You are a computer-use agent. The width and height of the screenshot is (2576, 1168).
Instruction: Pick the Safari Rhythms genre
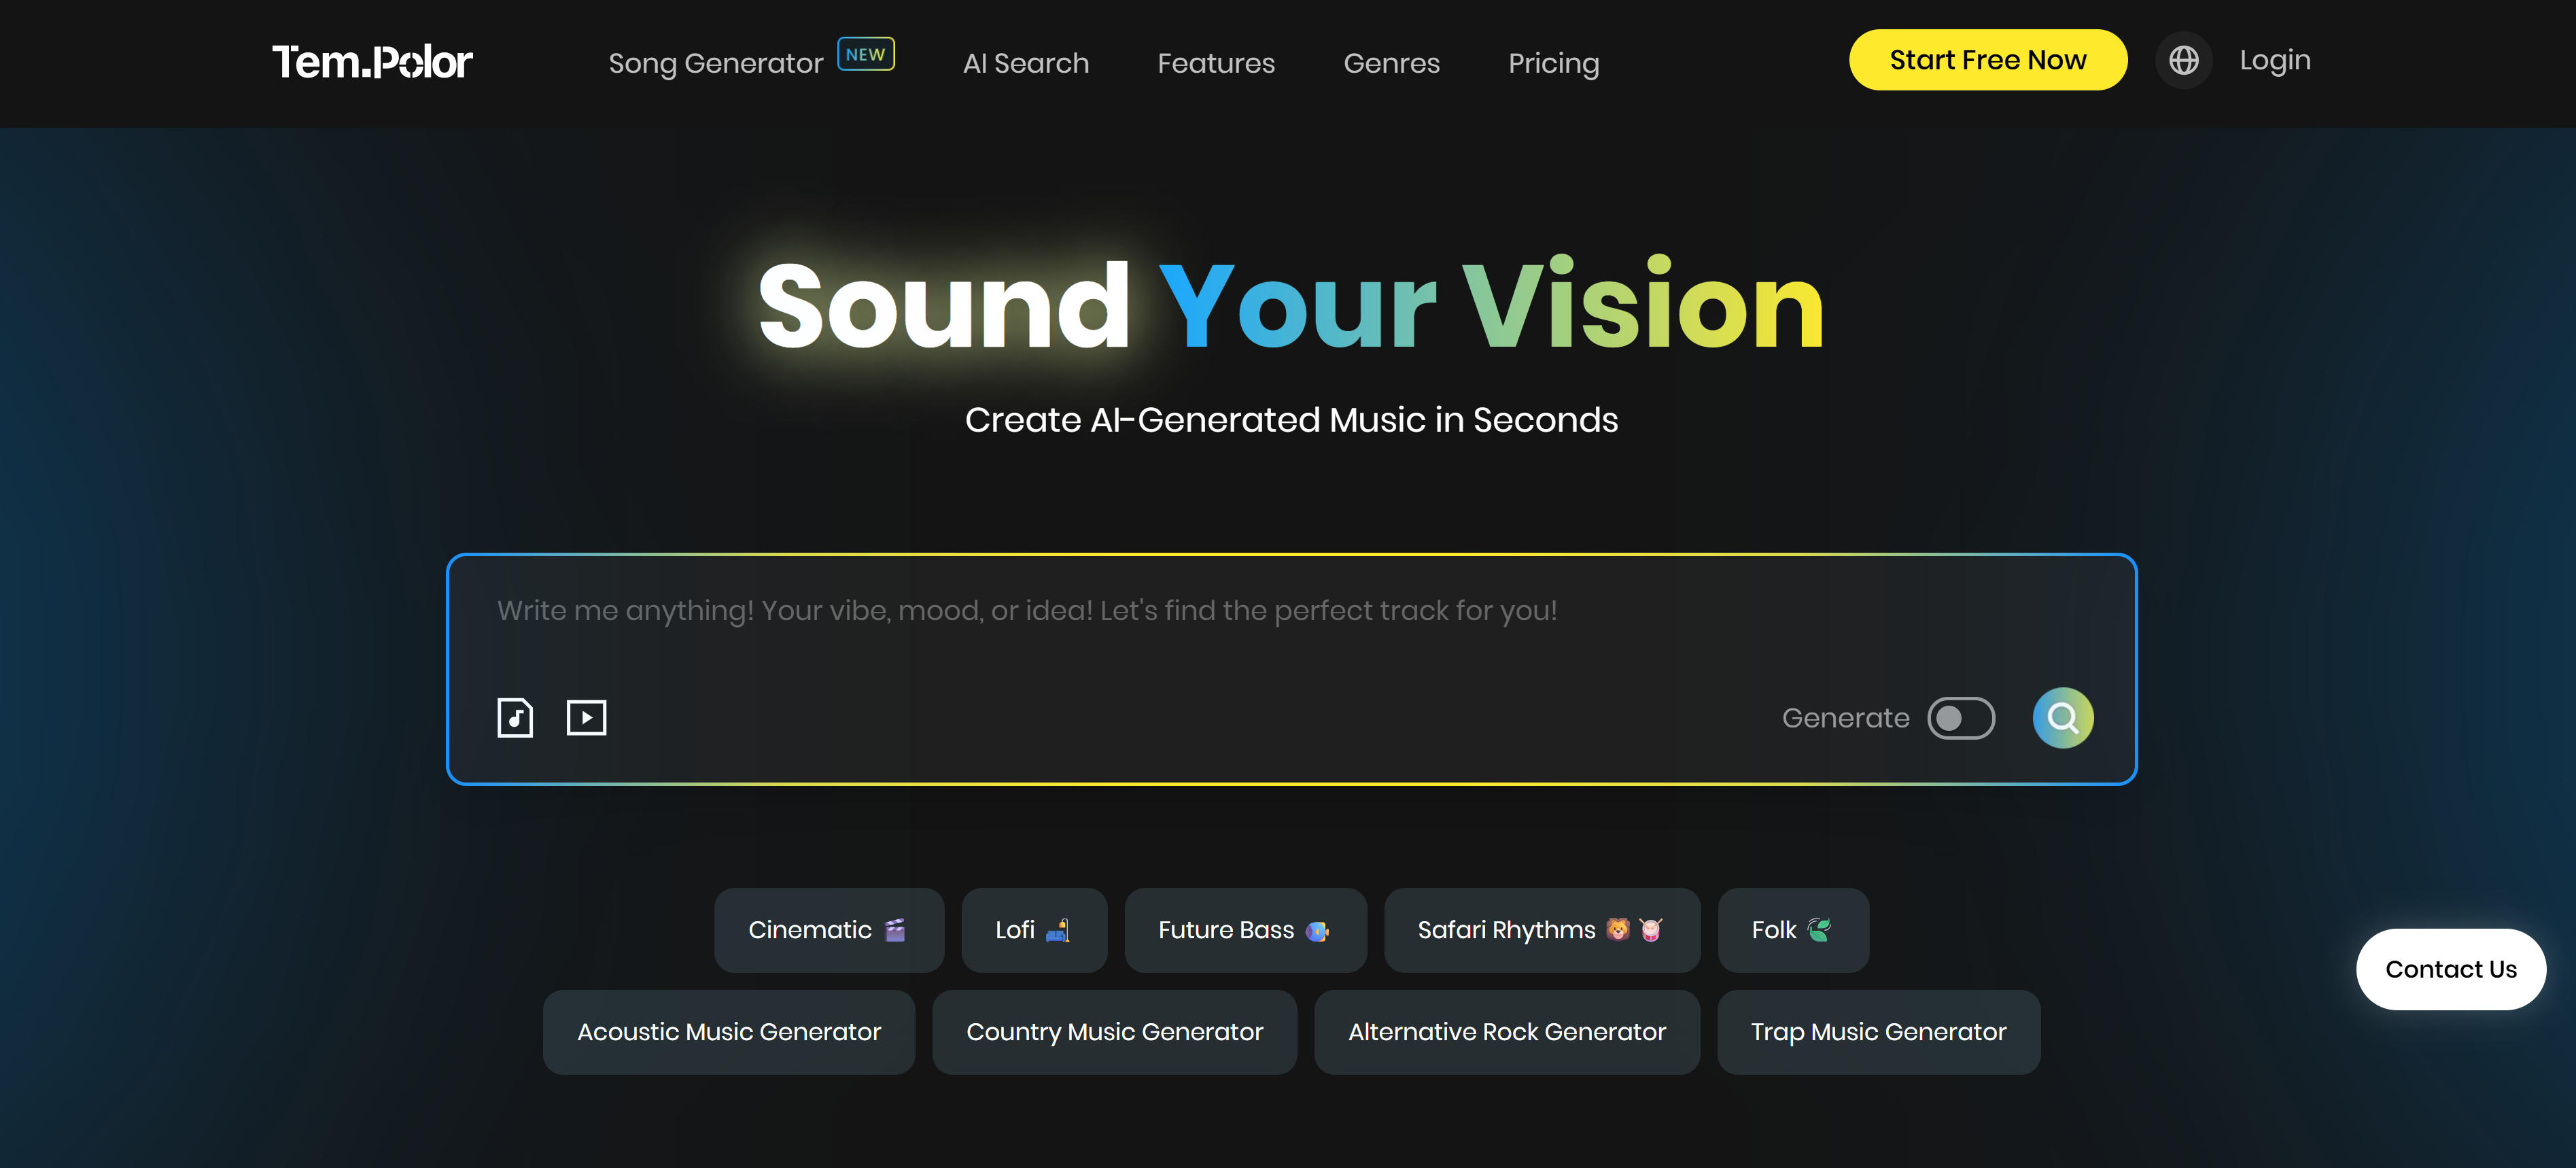click(1540, 930)
